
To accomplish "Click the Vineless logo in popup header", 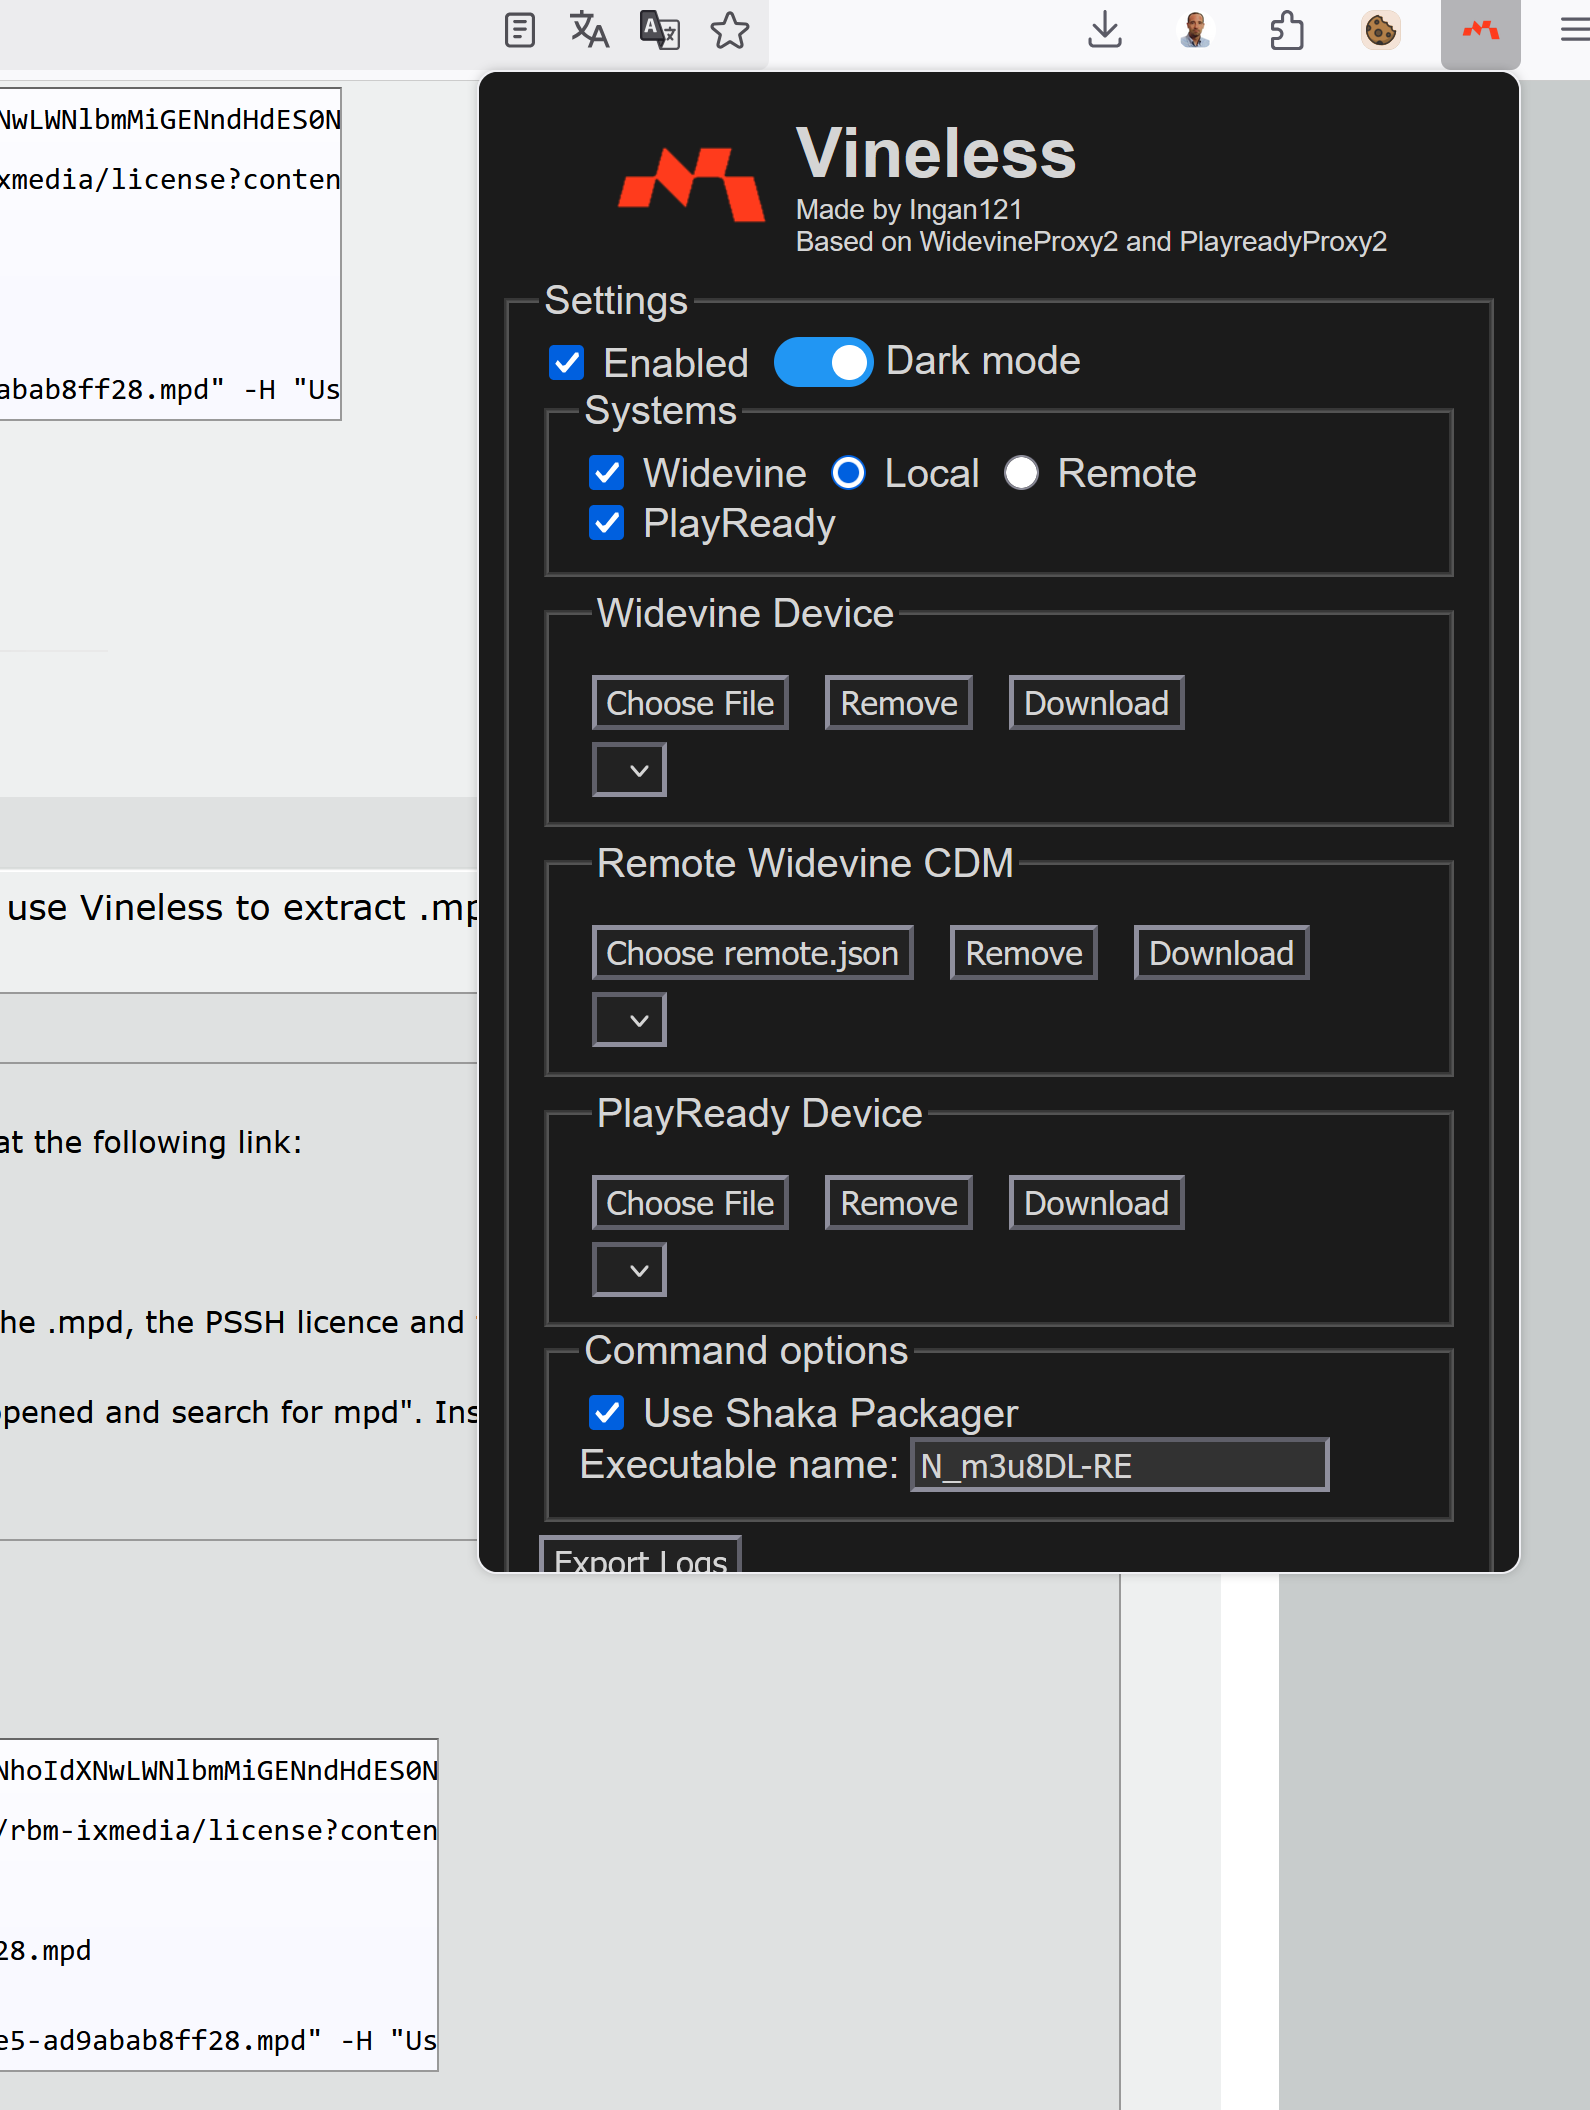I will 692,184.
